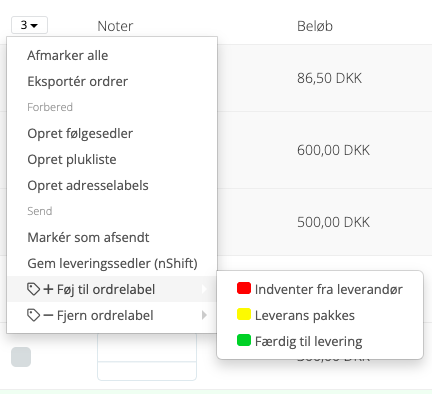
Task: Click the 500,00 DKK amount
Action: click(x=333, y=222)
